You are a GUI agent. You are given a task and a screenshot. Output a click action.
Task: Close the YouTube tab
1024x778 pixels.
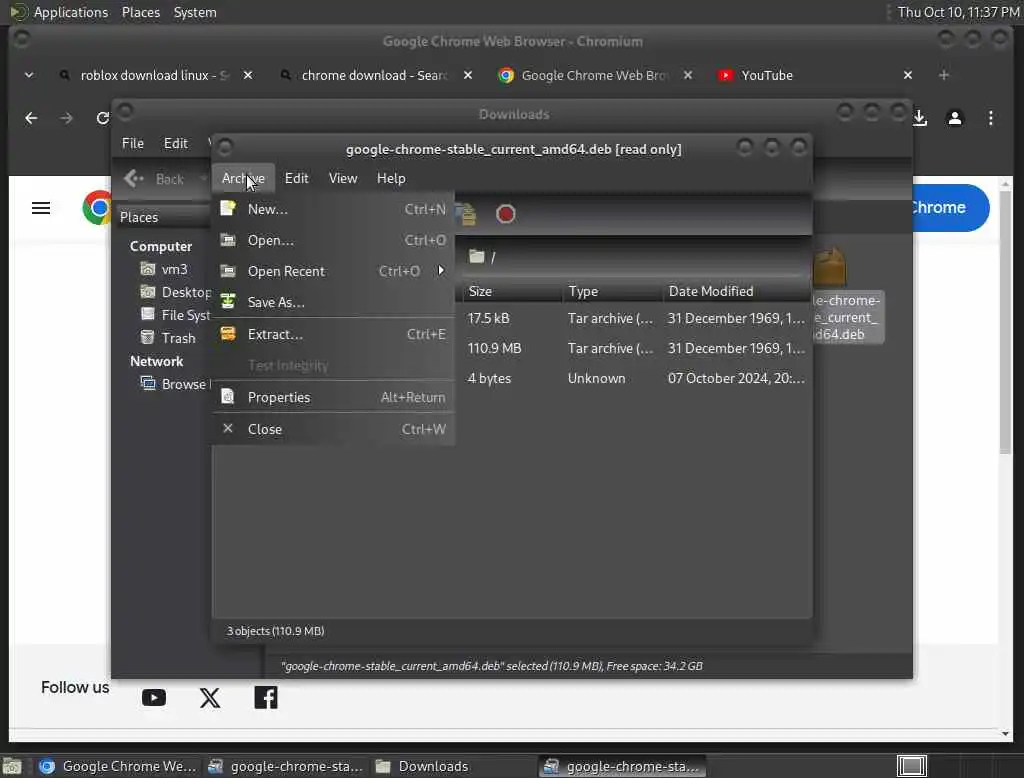pyautogui.click(x=908, y=75)
